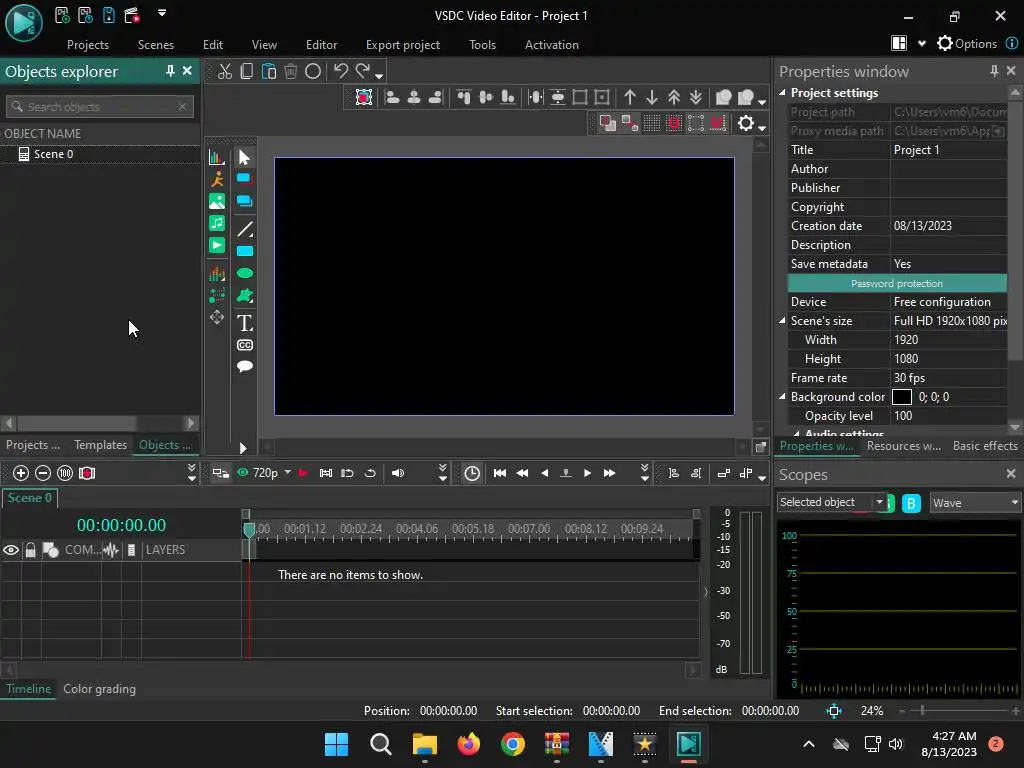This screenshot has width=1024, height=768.
Task: Open the quick access toolbar dropdown arrow
Action: [x=162, y=12]
